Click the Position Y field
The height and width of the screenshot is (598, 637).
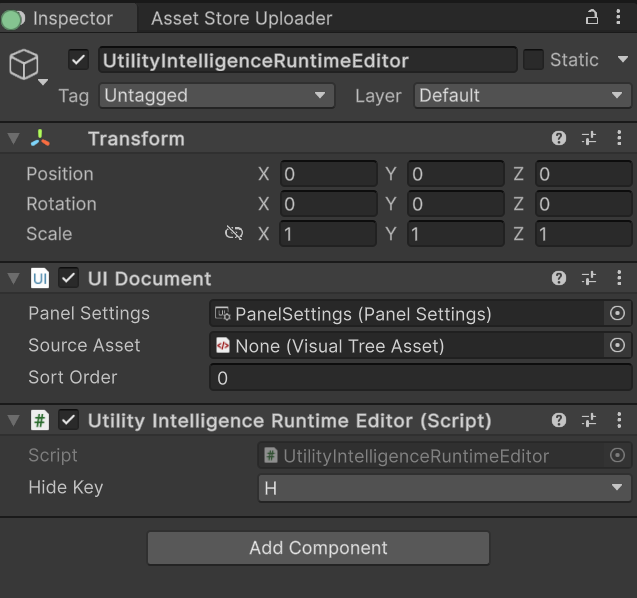(x=456, y=174)
